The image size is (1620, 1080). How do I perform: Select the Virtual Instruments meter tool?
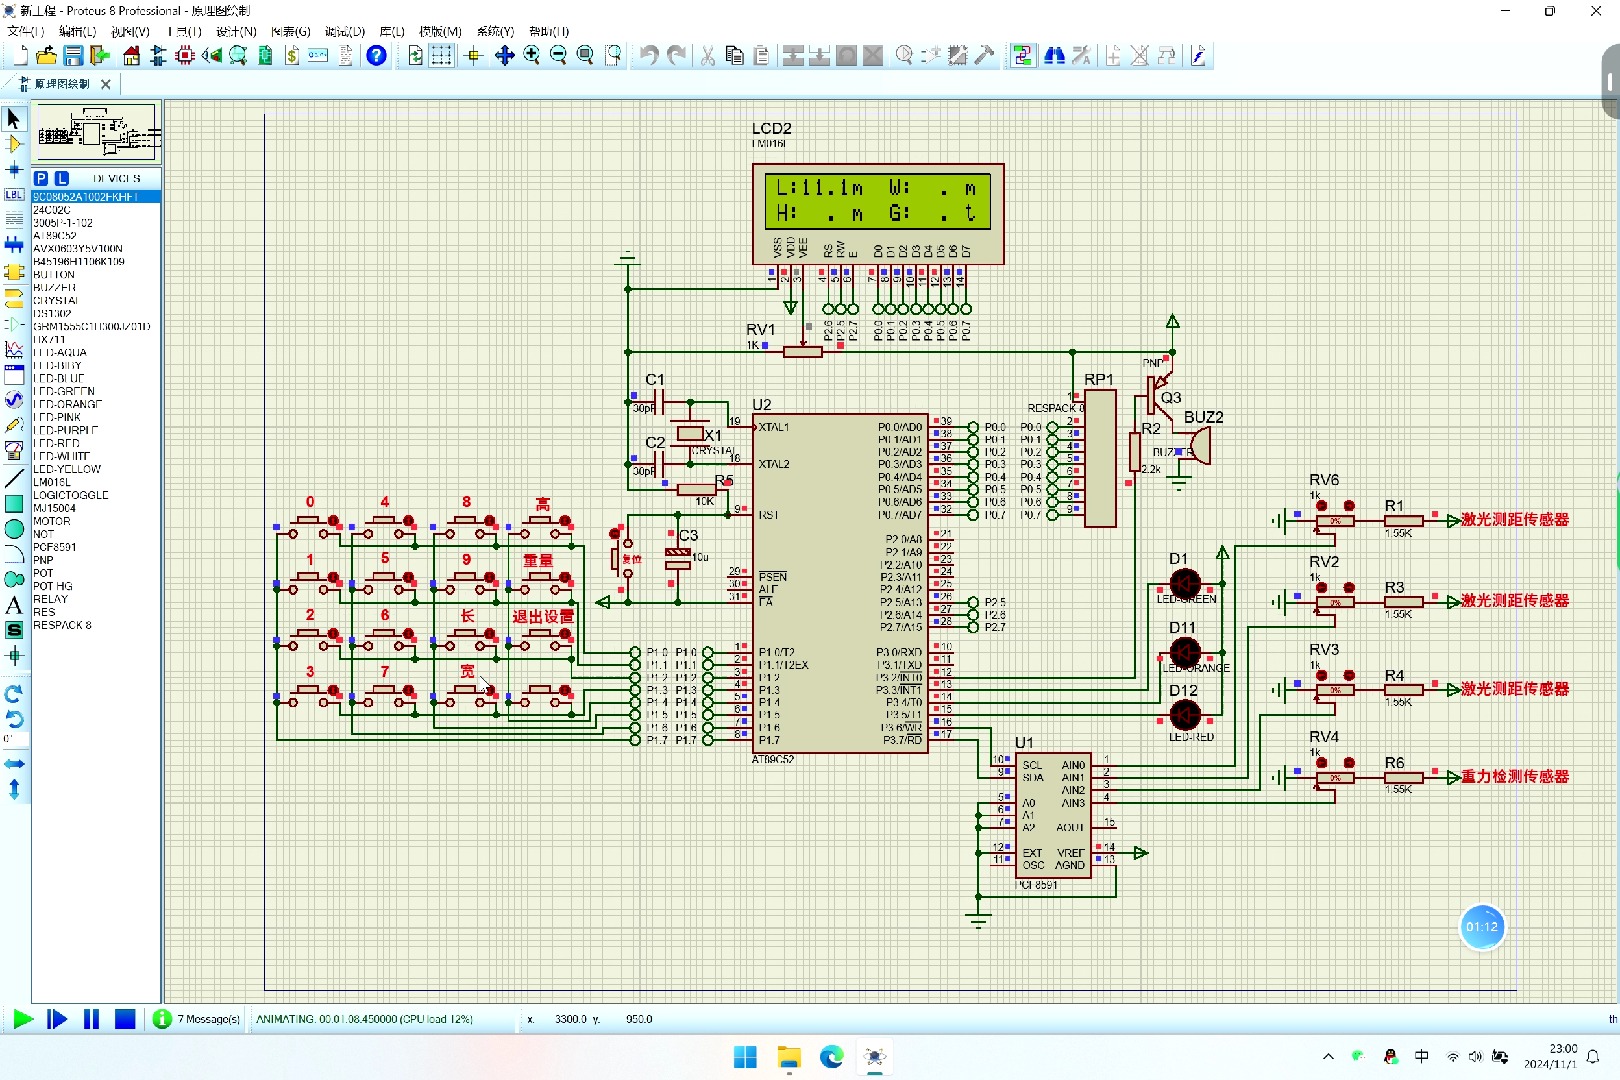tap(13, 451)
